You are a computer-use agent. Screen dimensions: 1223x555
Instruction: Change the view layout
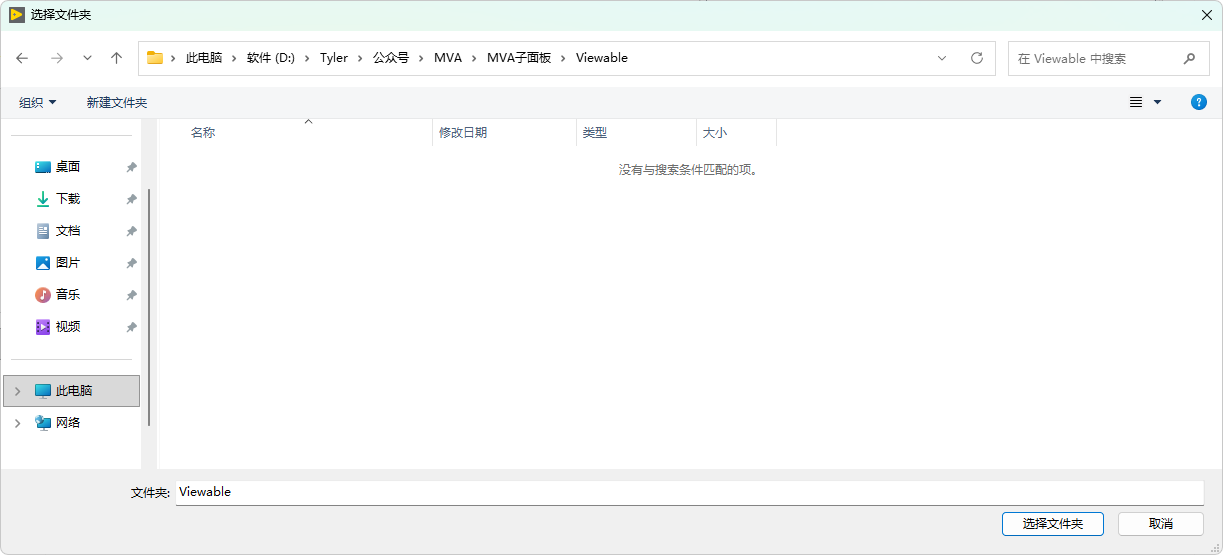tap(1136, 102)
